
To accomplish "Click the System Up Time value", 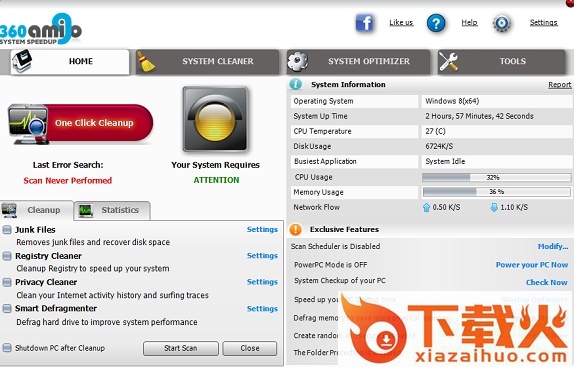I will (x=479, y=116).
